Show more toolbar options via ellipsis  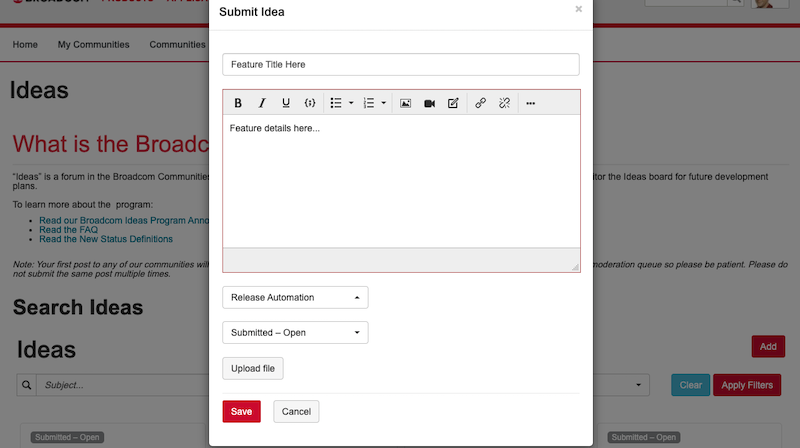(530, 103)
